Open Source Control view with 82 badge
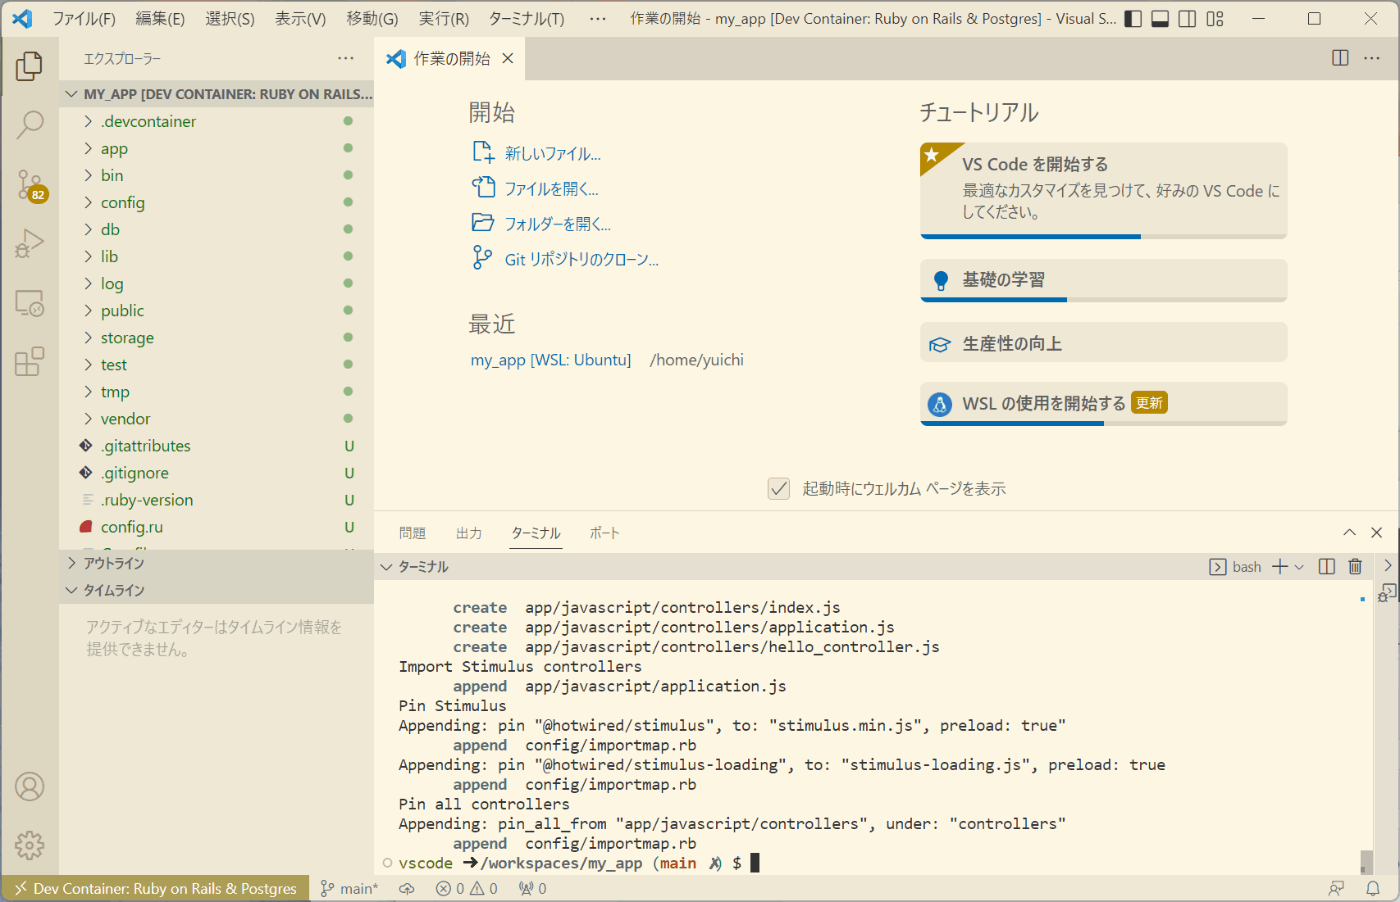Image resolution: width=1400 pixels, height=902 pixels. pyautogui.click(x=29, y=184)
